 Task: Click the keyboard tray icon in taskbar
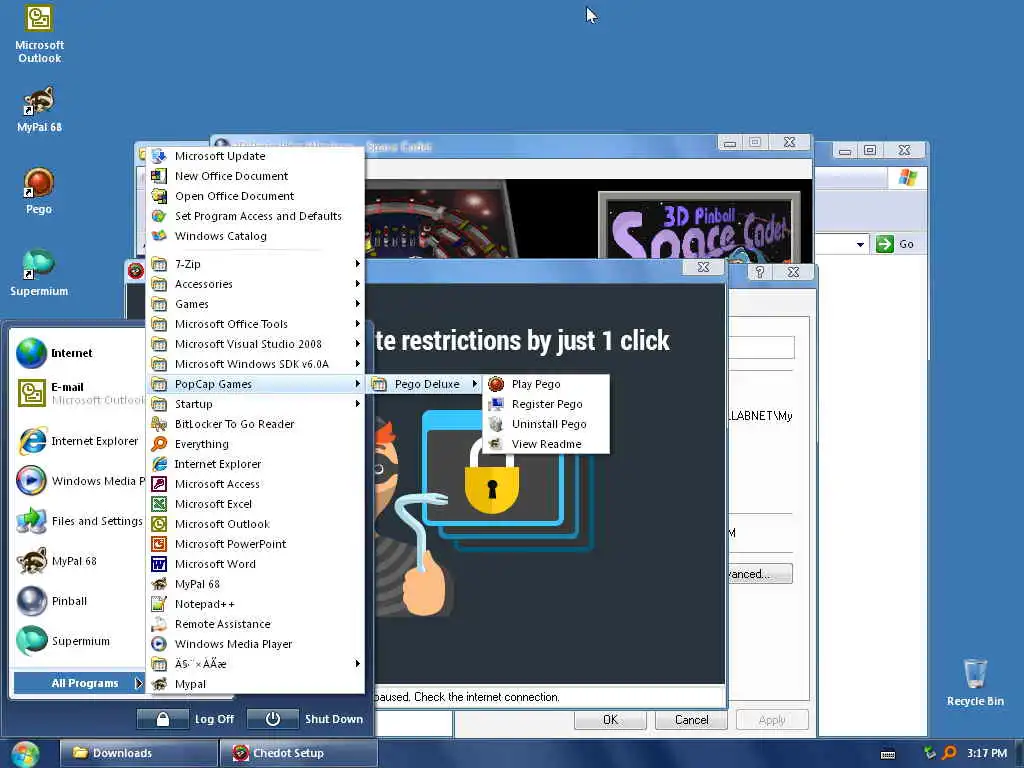point(888,754)
